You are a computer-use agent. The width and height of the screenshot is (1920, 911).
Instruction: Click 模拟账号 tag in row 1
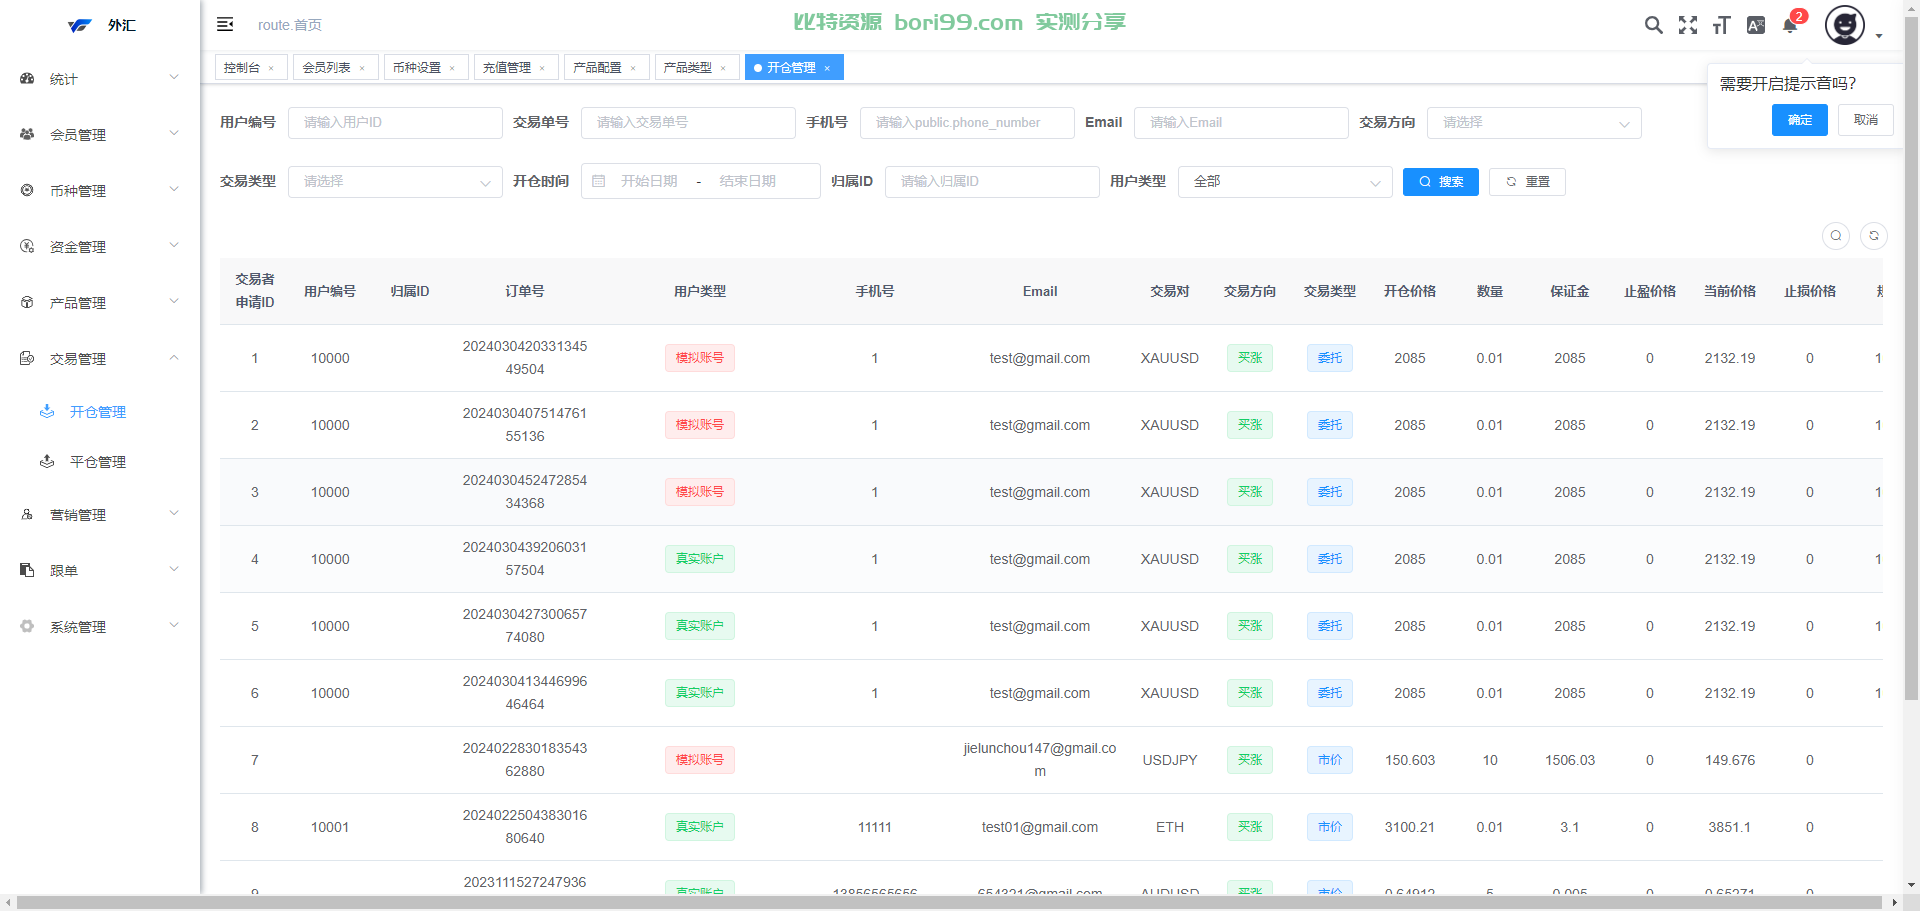coord(700,358)
